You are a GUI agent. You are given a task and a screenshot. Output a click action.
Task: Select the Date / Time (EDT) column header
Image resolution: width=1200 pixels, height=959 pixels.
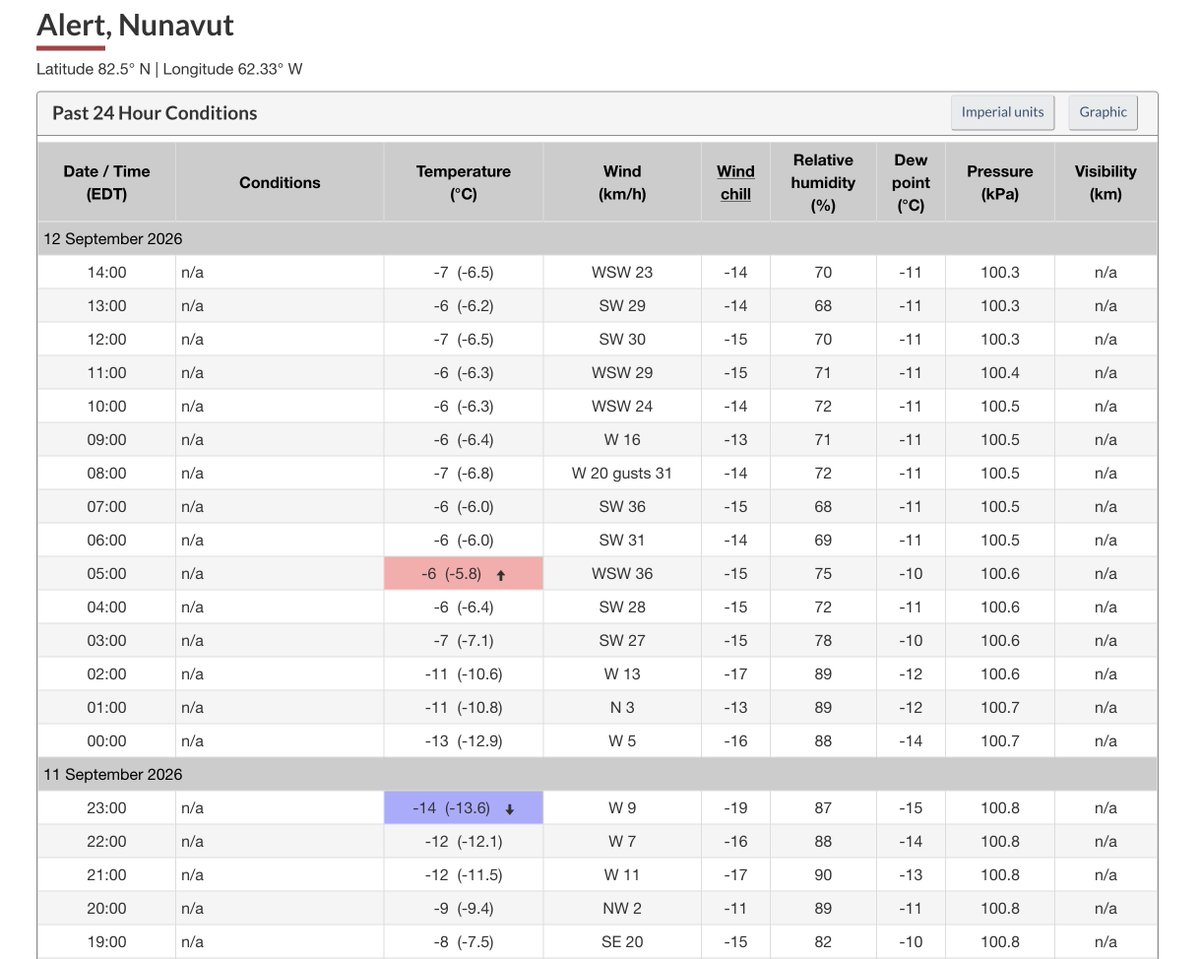pos(107,182)
